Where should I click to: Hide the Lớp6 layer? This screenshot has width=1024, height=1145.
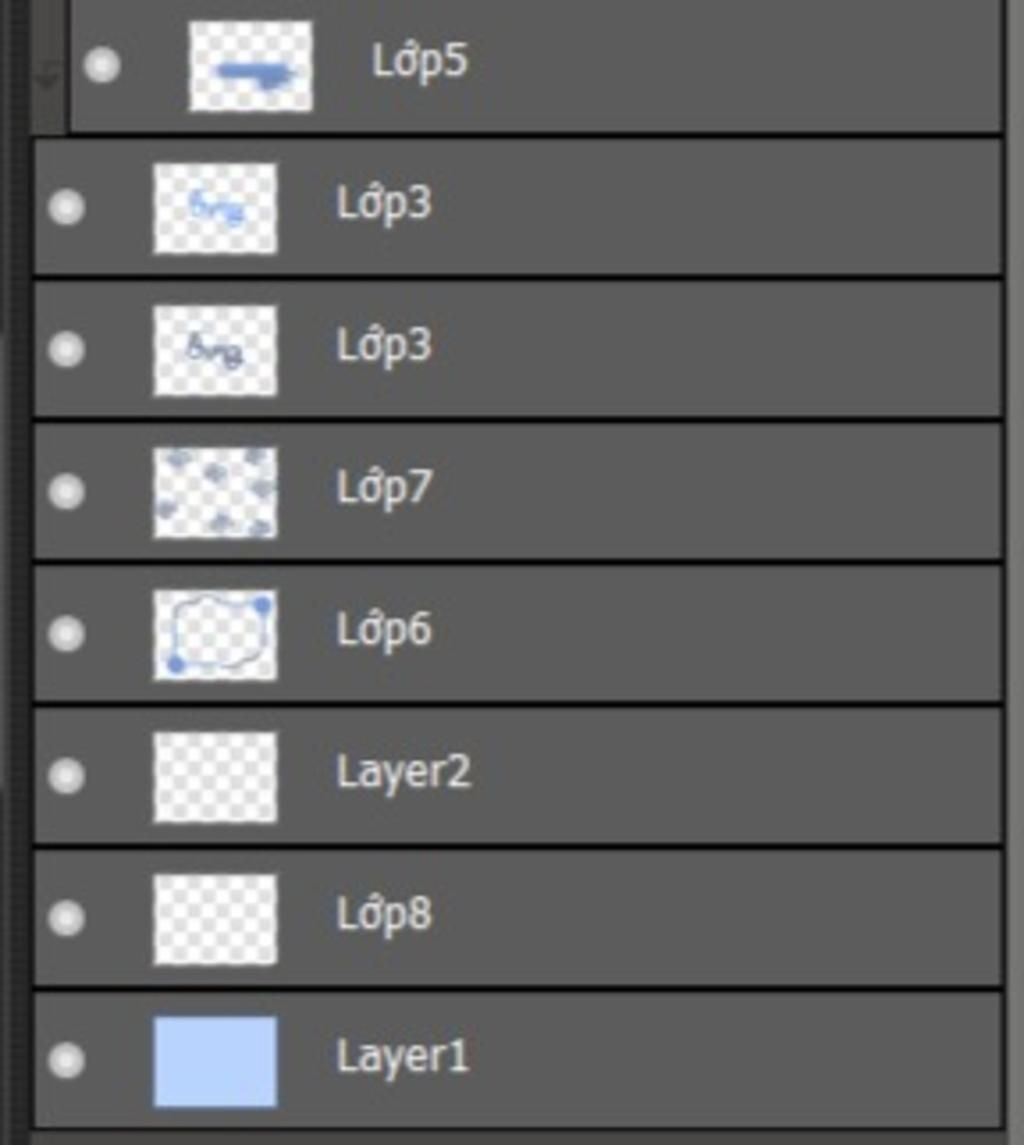point(66,632)
